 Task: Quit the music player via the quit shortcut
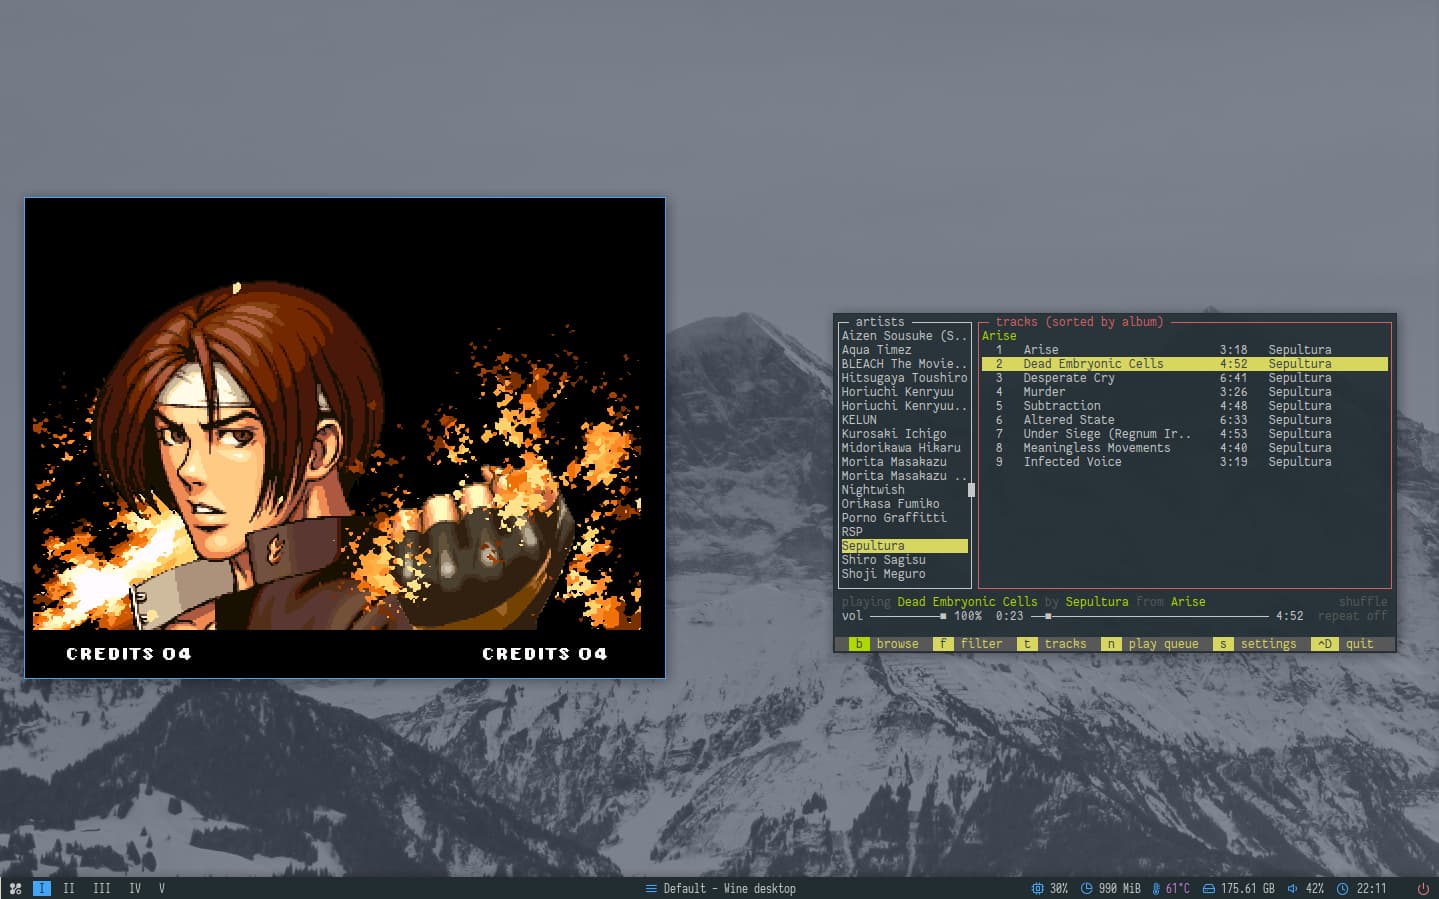[1343, 644]
